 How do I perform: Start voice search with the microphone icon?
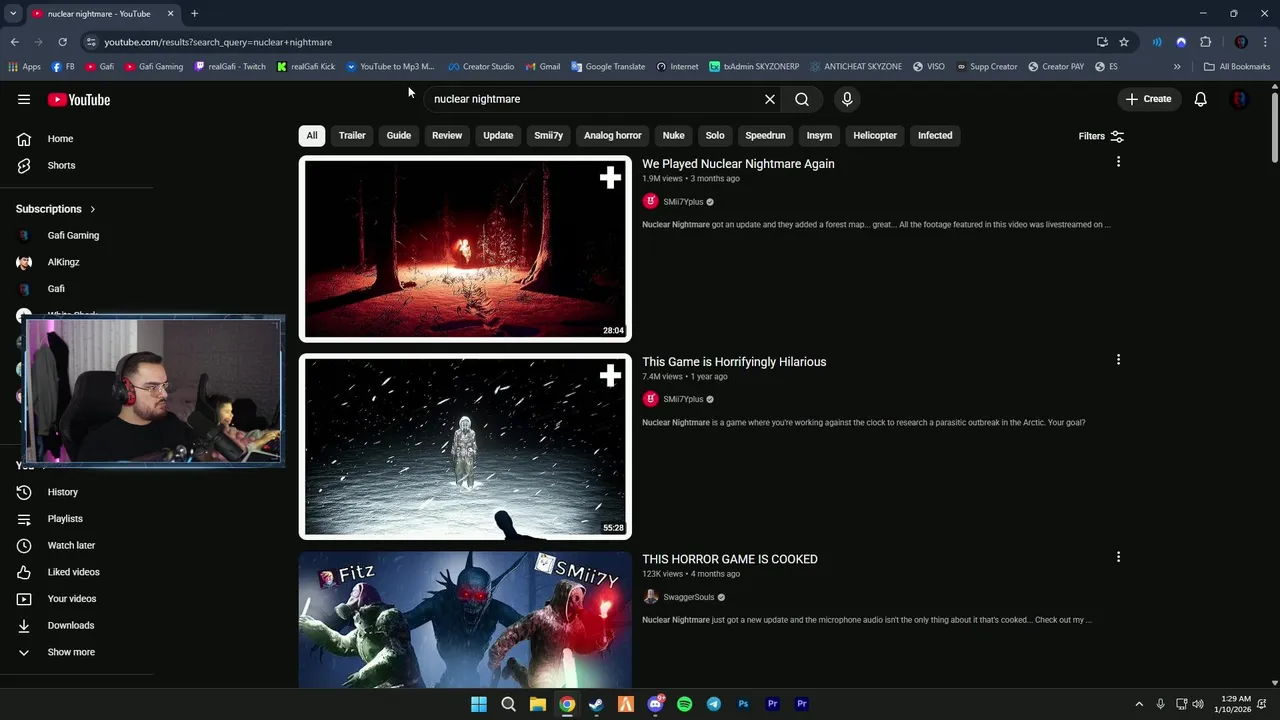[847, 99]
